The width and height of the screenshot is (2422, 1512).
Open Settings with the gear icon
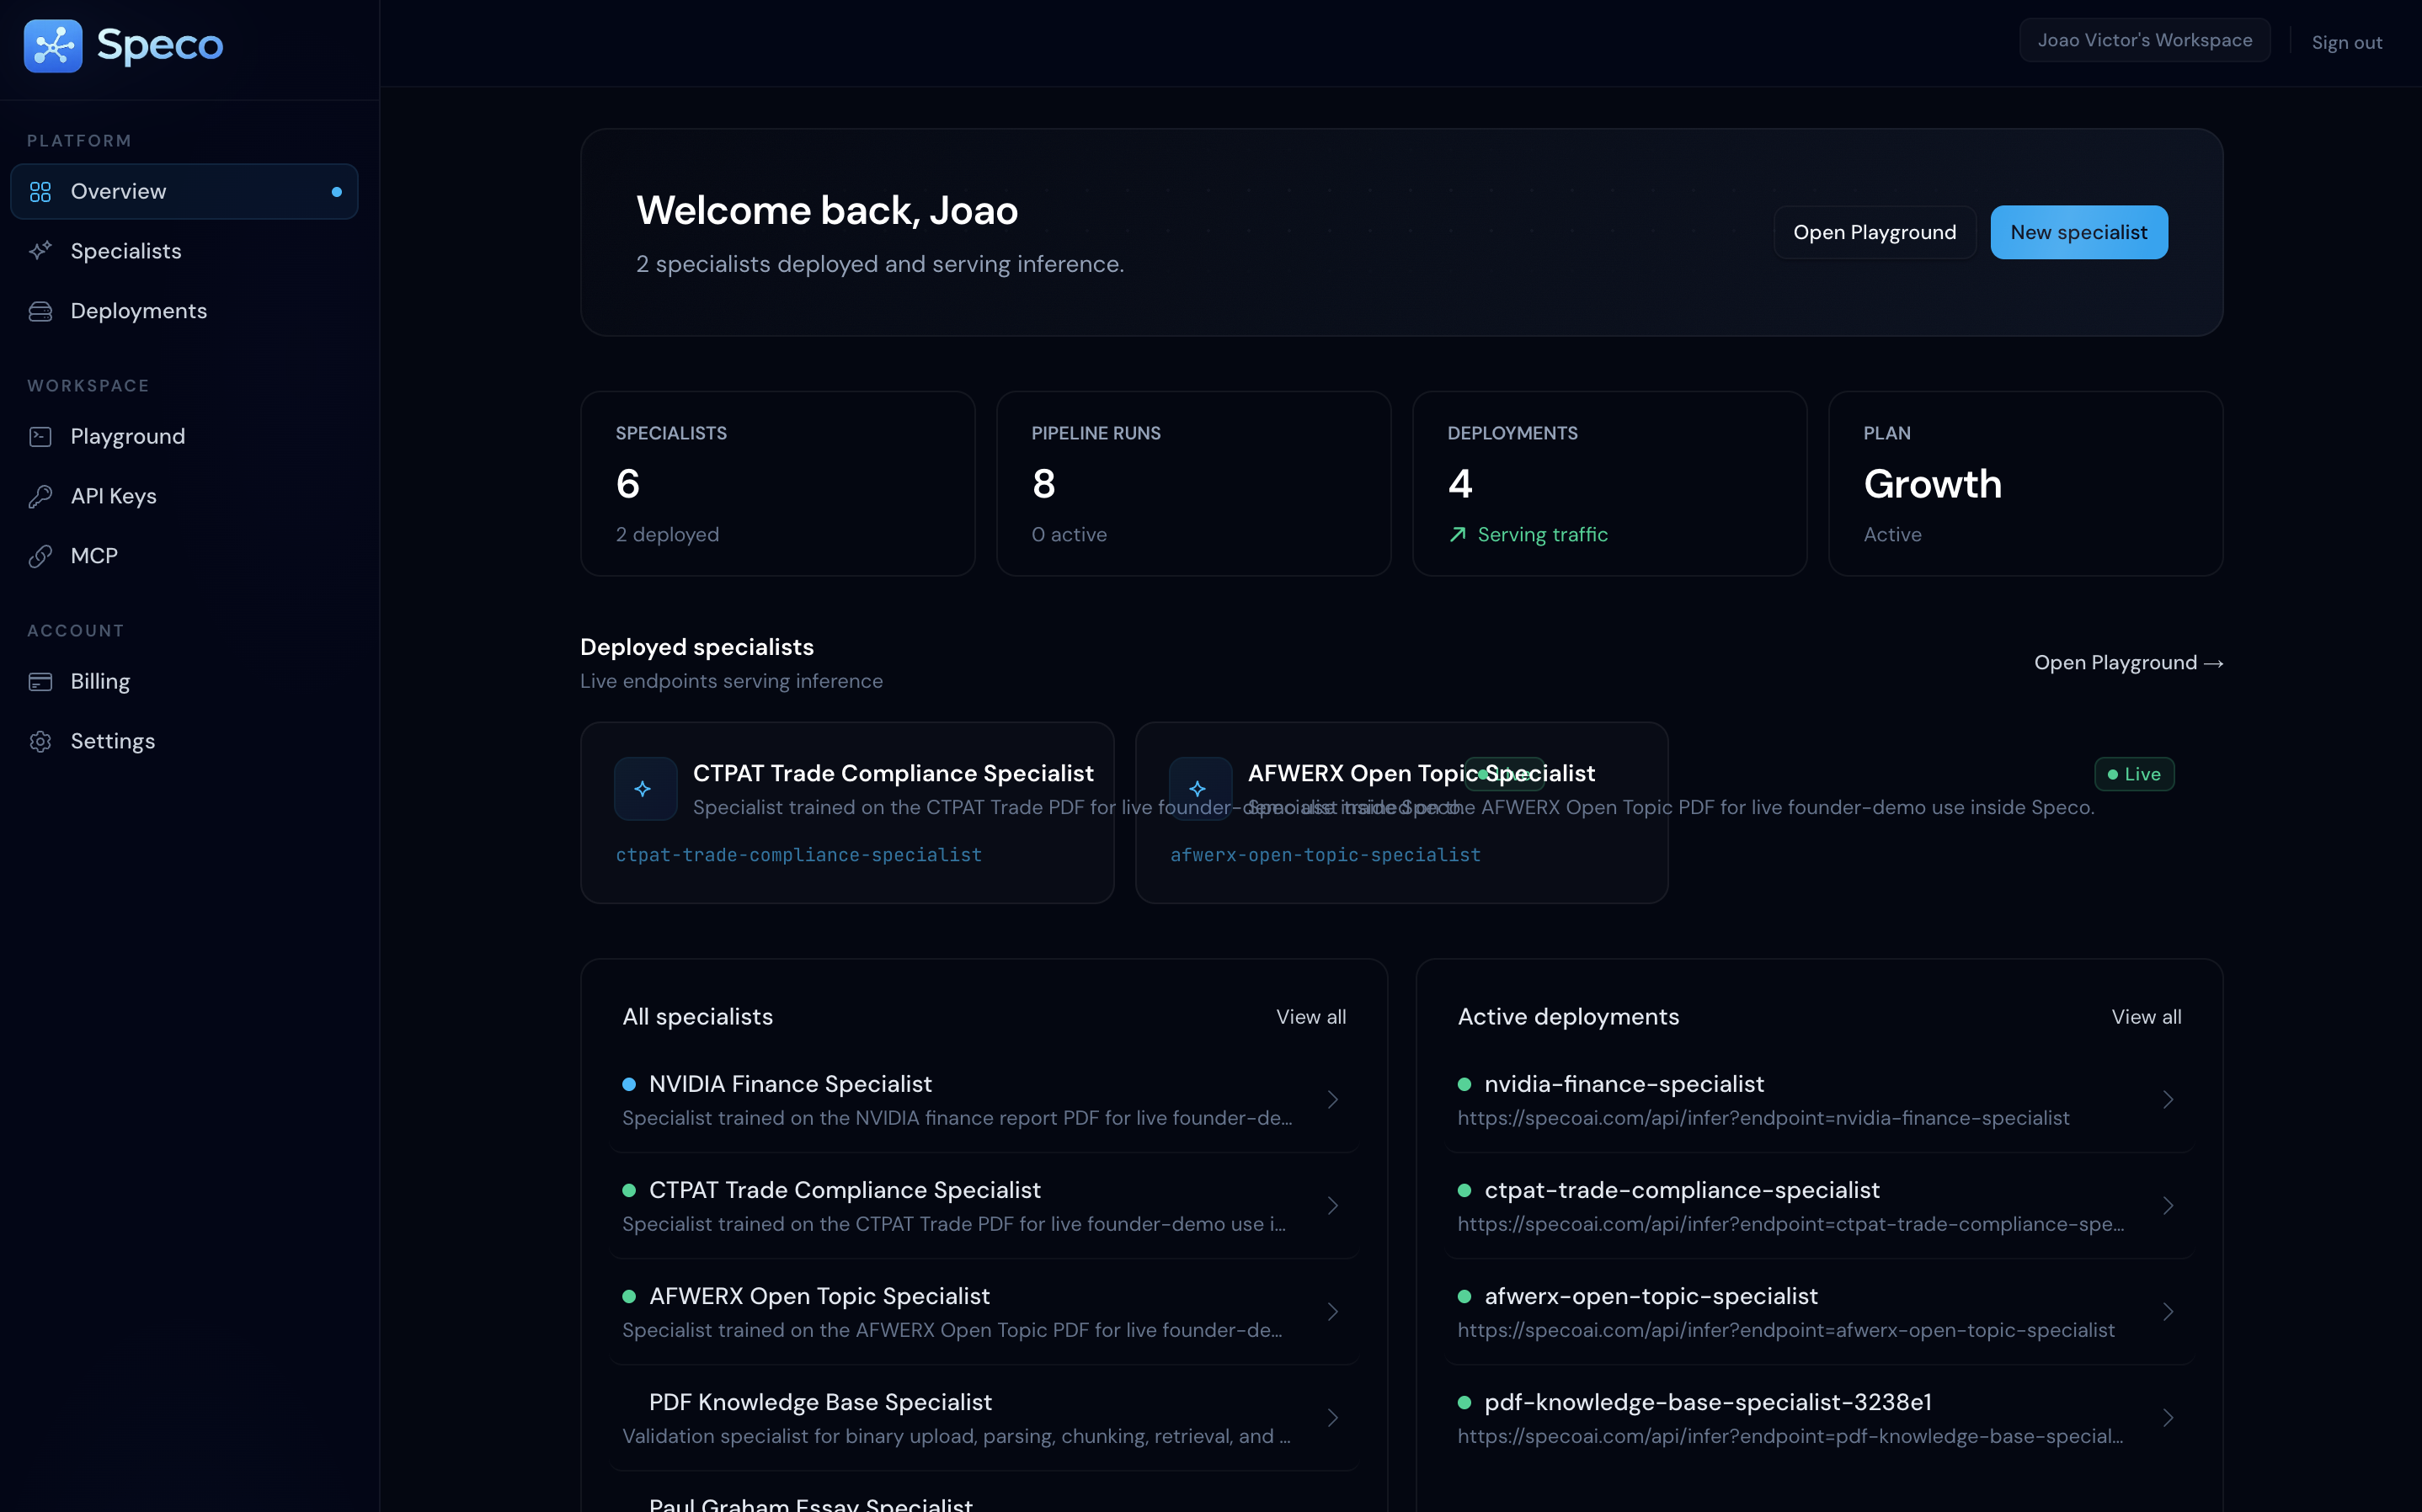41,741
